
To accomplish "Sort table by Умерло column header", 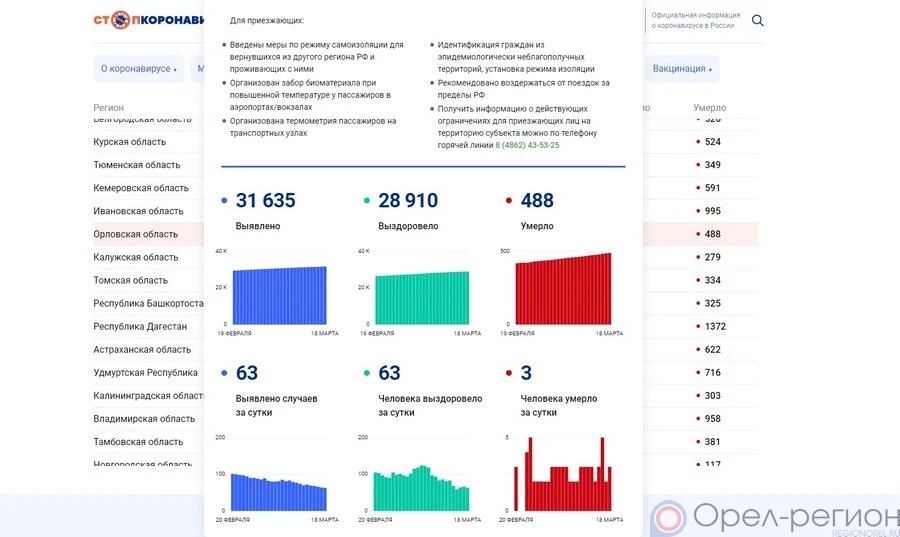I will click(709, 107).
